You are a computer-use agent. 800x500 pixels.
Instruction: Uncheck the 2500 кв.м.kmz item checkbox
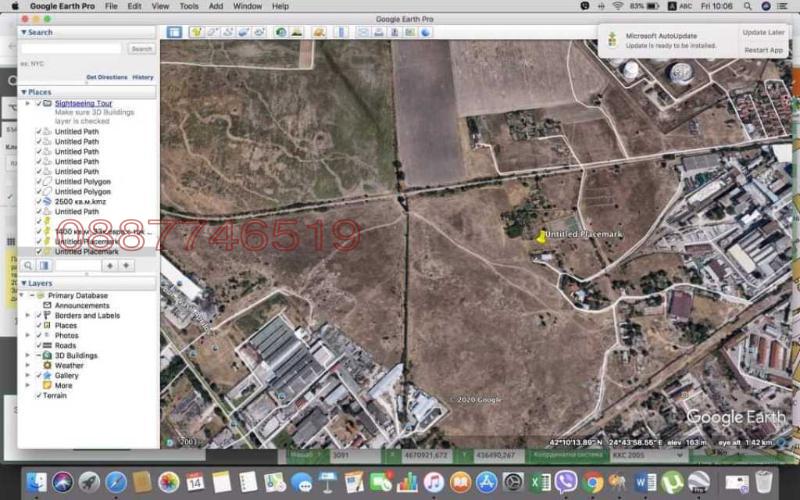click(39, 201)
